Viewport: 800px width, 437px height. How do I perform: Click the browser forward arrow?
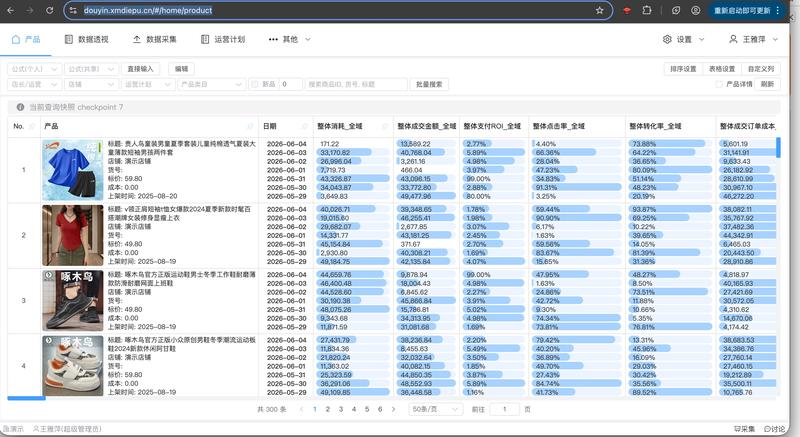pyautogui.click(x=30, y=10)
